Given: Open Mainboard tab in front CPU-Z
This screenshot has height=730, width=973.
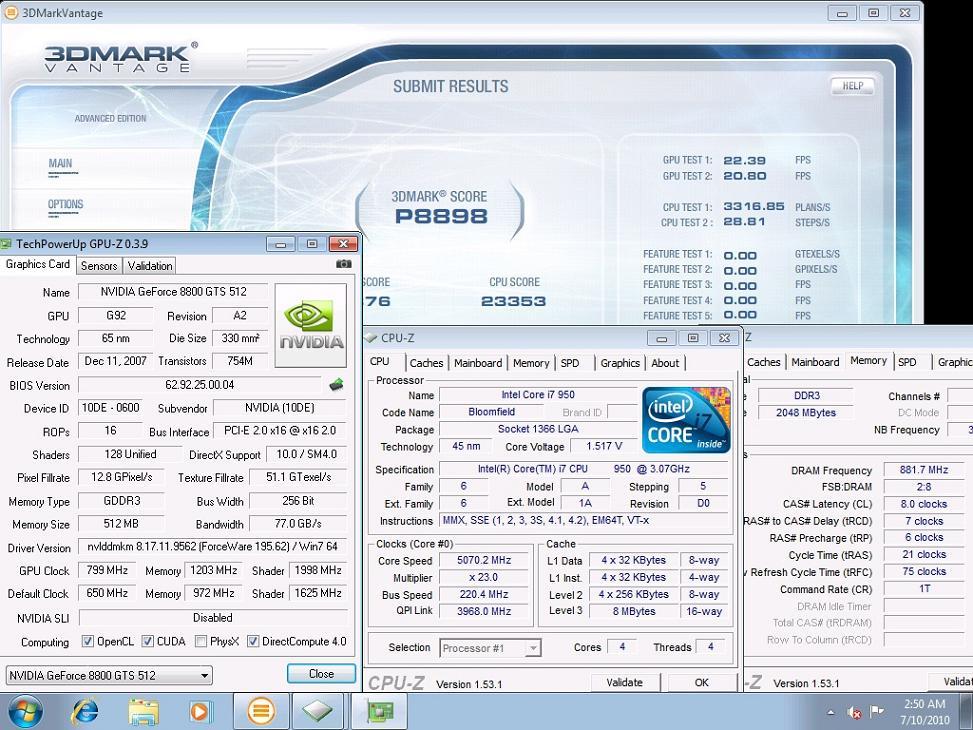Looking at the screenshot, I should (x=478, y=363).
